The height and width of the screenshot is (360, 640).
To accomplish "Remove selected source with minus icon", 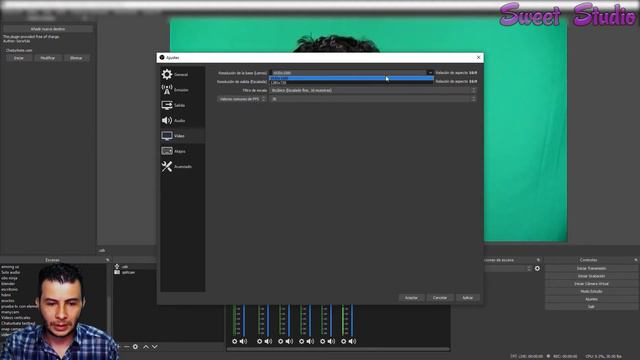I will pos(127,347).
